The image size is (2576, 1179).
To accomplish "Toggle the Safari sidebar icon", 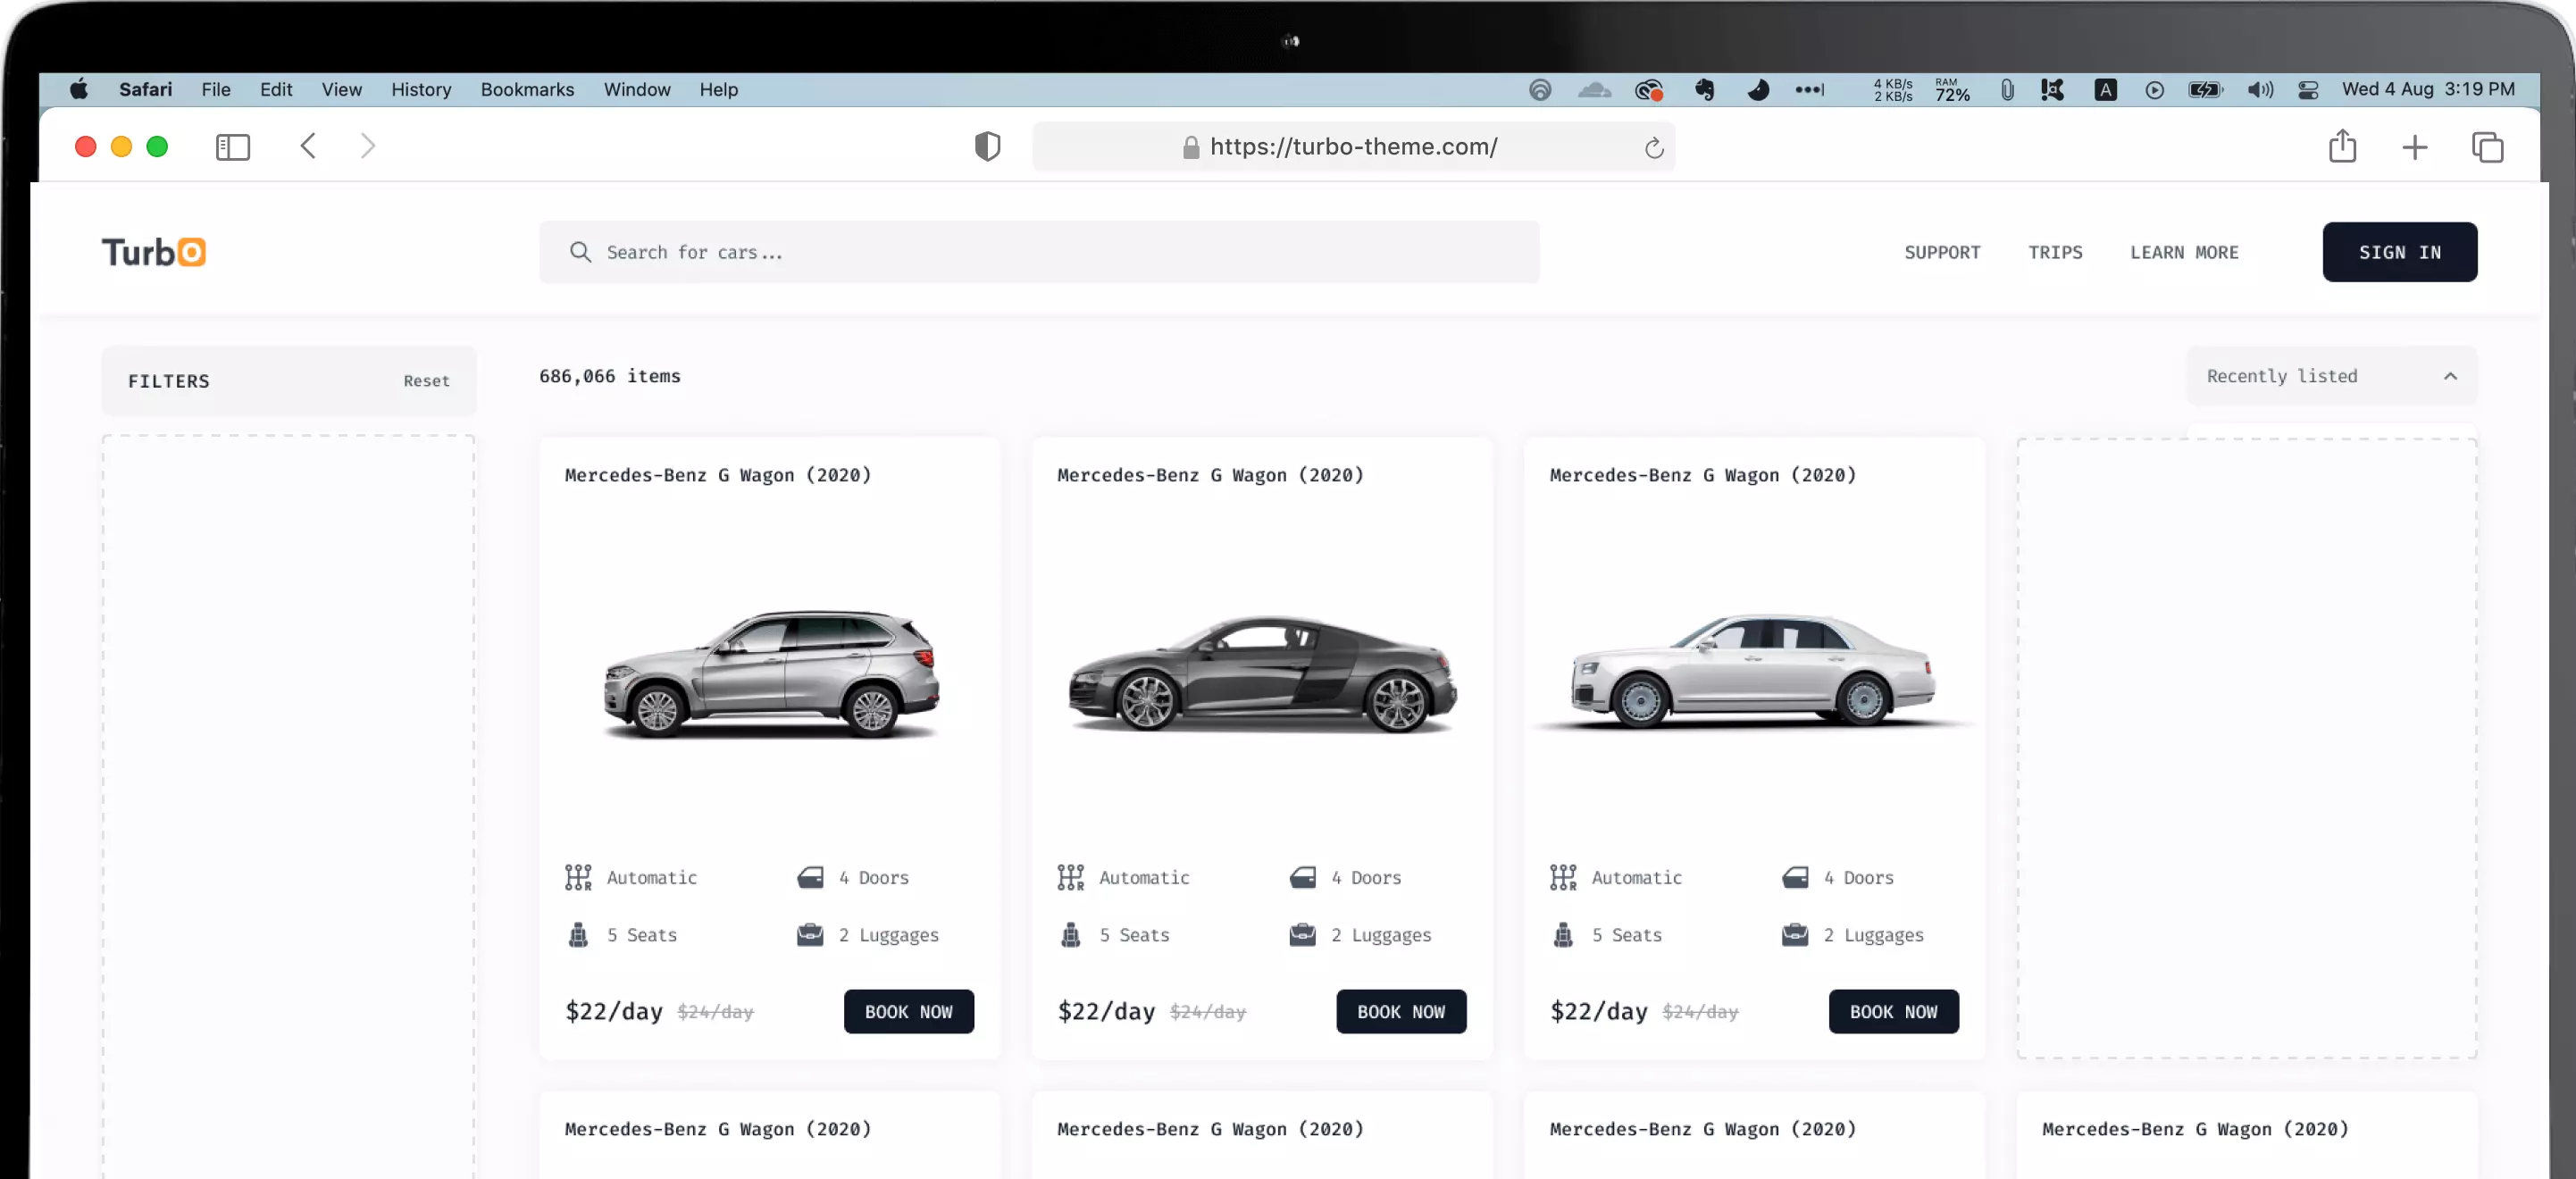I will 232,147.
